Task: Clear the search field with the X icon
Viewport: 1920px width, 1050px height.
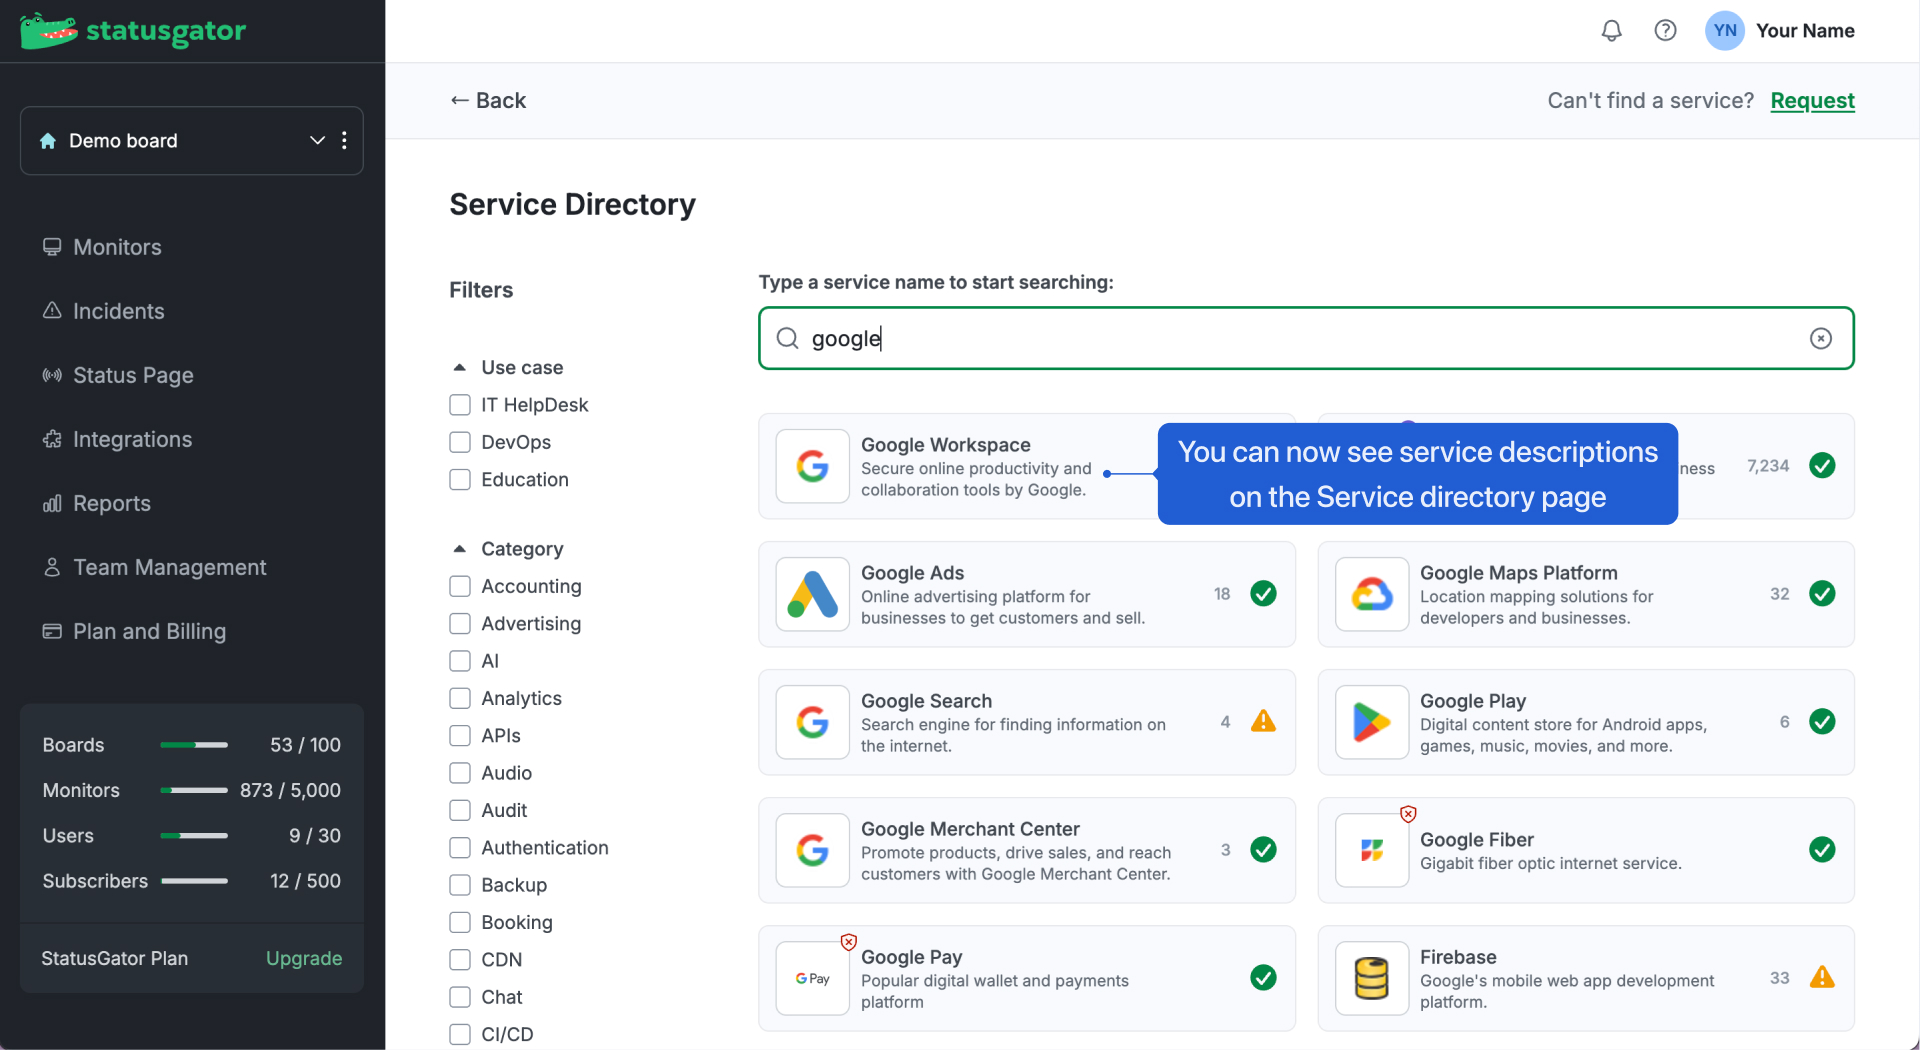Action: tap(1820, 338)
